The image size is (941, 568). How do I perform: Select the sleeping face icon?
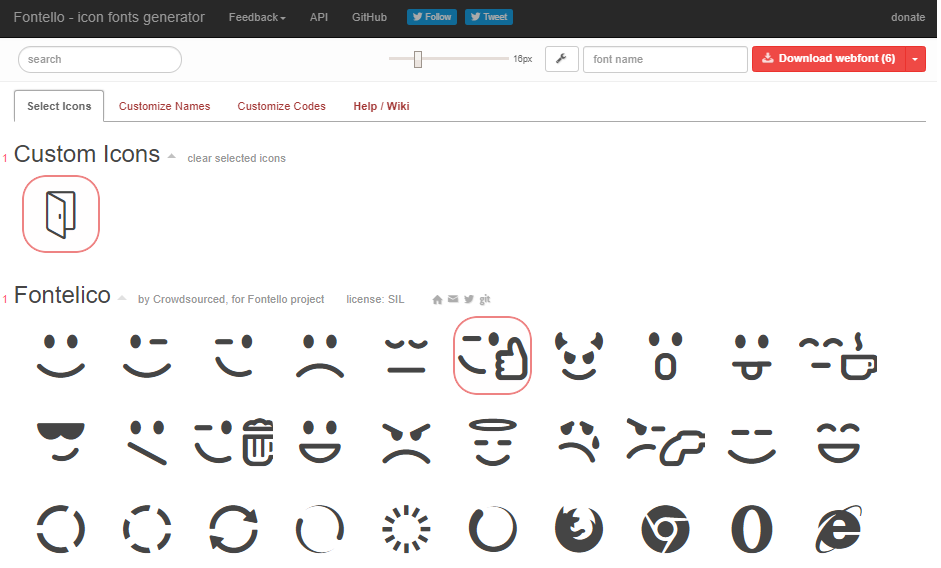tap(406, 356)
